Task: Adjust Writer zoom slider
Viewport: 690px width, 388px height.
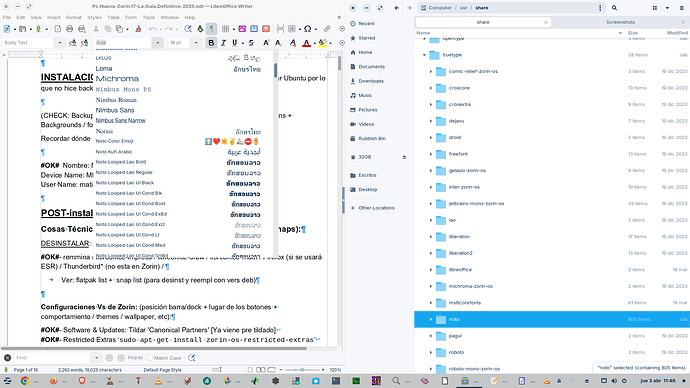Action: click(302, 370)
